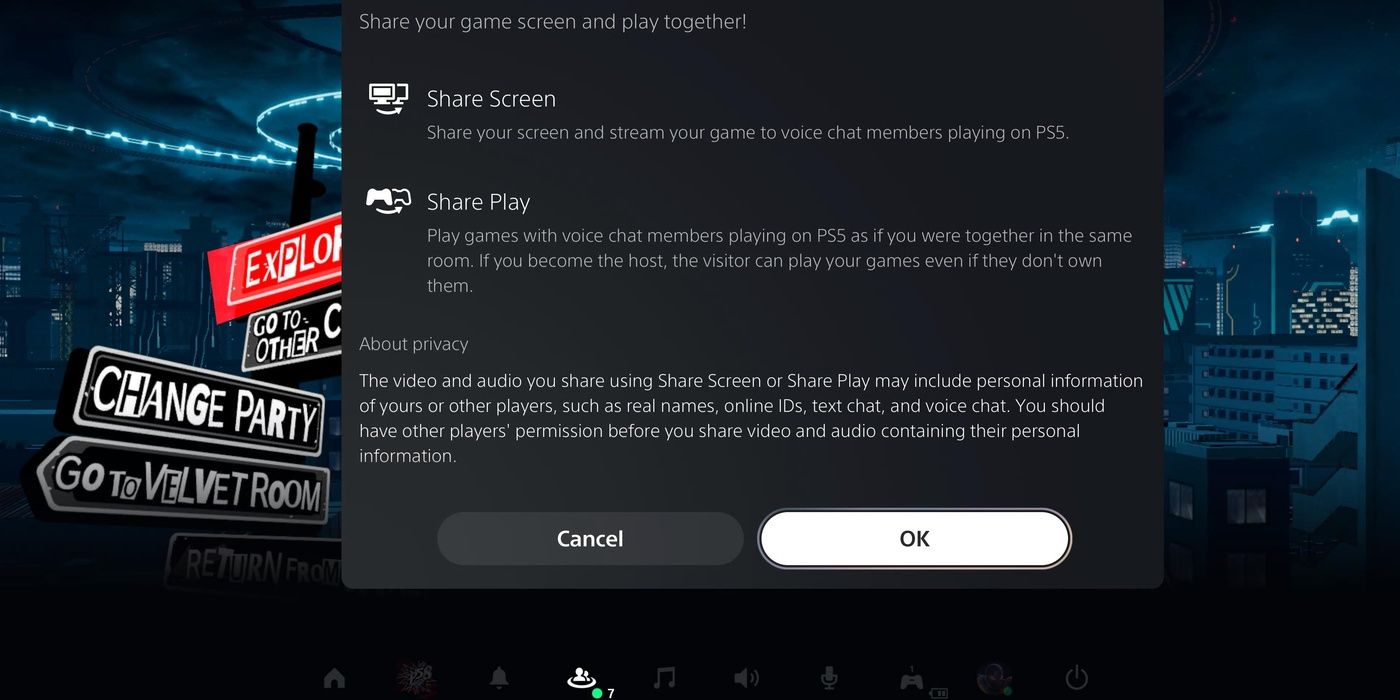
Task: Click the About privacy label
Action: click(x=414, y=344)
